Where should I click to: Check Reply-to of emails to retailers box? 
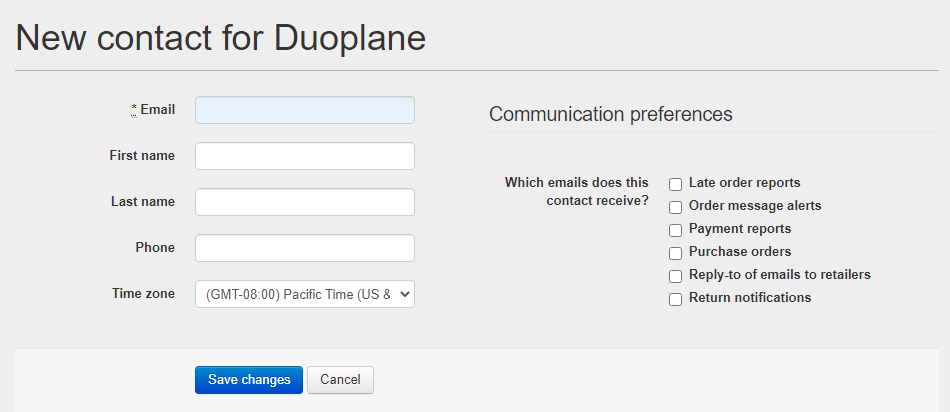[x=676, y=276]
